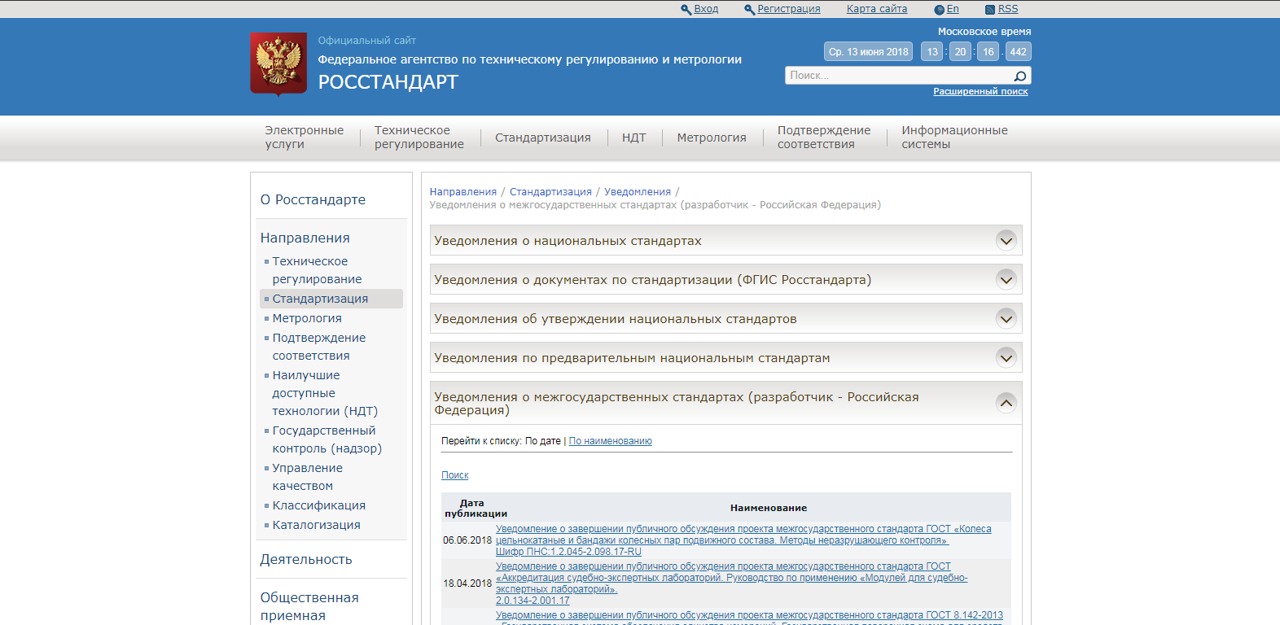Image resolution: width=1280 pixels, height=625 pixels.
Task: Click the Ср. 13 июня 2018 date badge
Action: point(869,52)
